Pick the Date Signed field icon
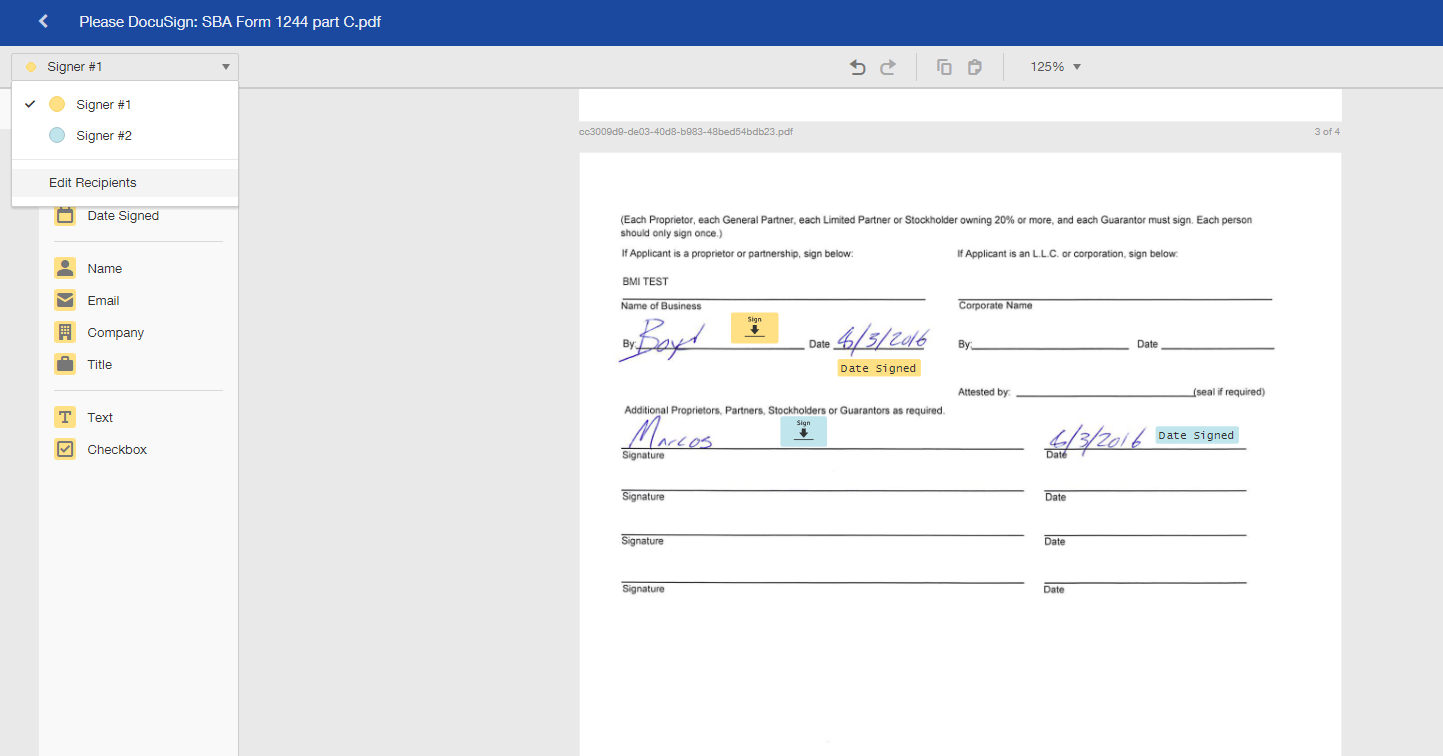 click(x=65, y=215)
